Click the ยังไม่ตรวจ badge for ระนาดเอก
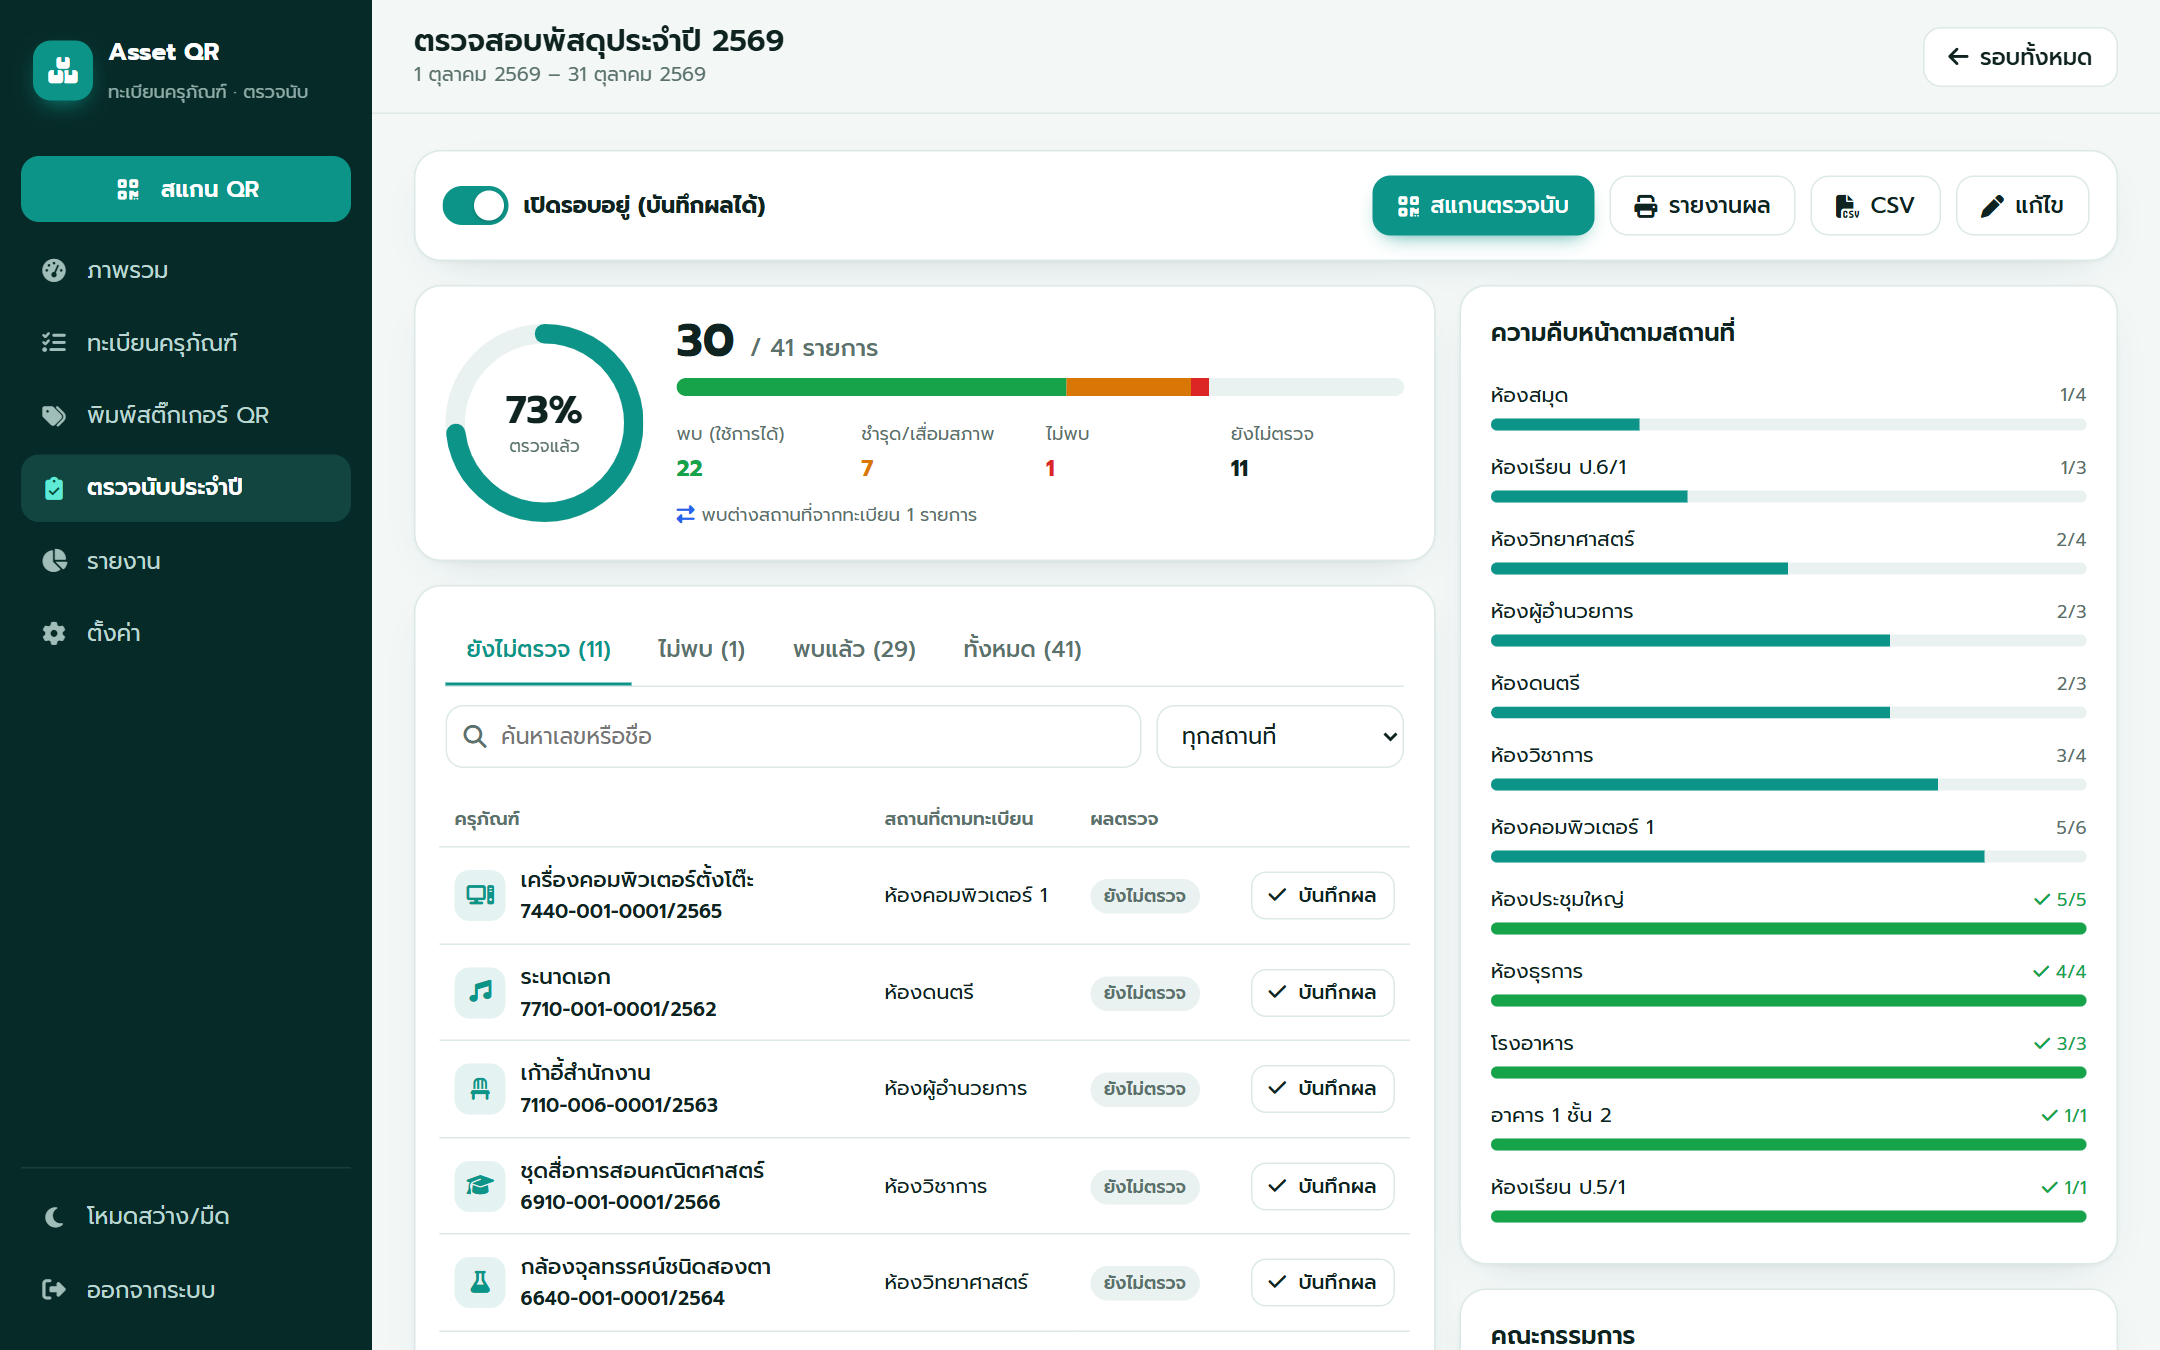2160x1350 pixels. (x=1144, y=993)
